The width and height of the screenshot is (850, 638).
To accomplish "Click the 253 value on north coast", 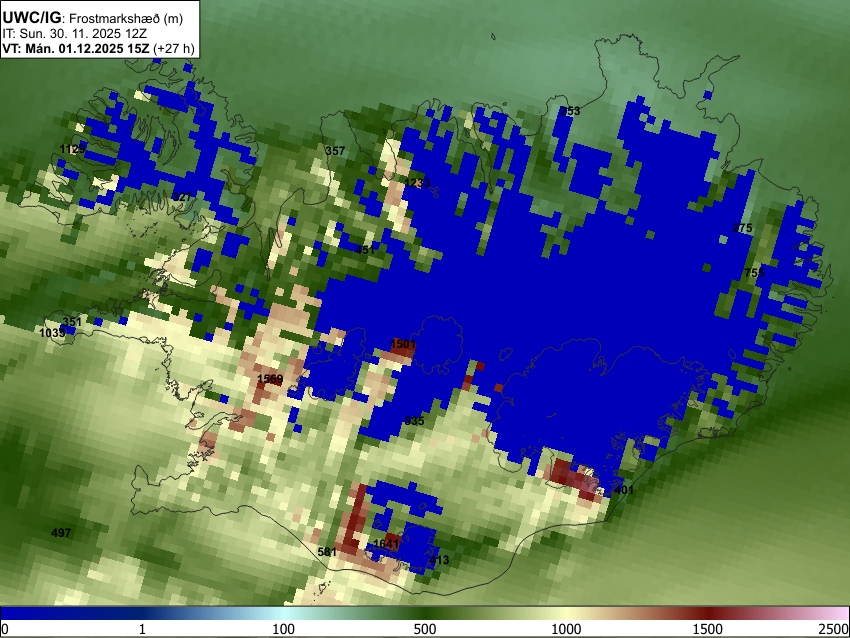I will tap(570, 111).
